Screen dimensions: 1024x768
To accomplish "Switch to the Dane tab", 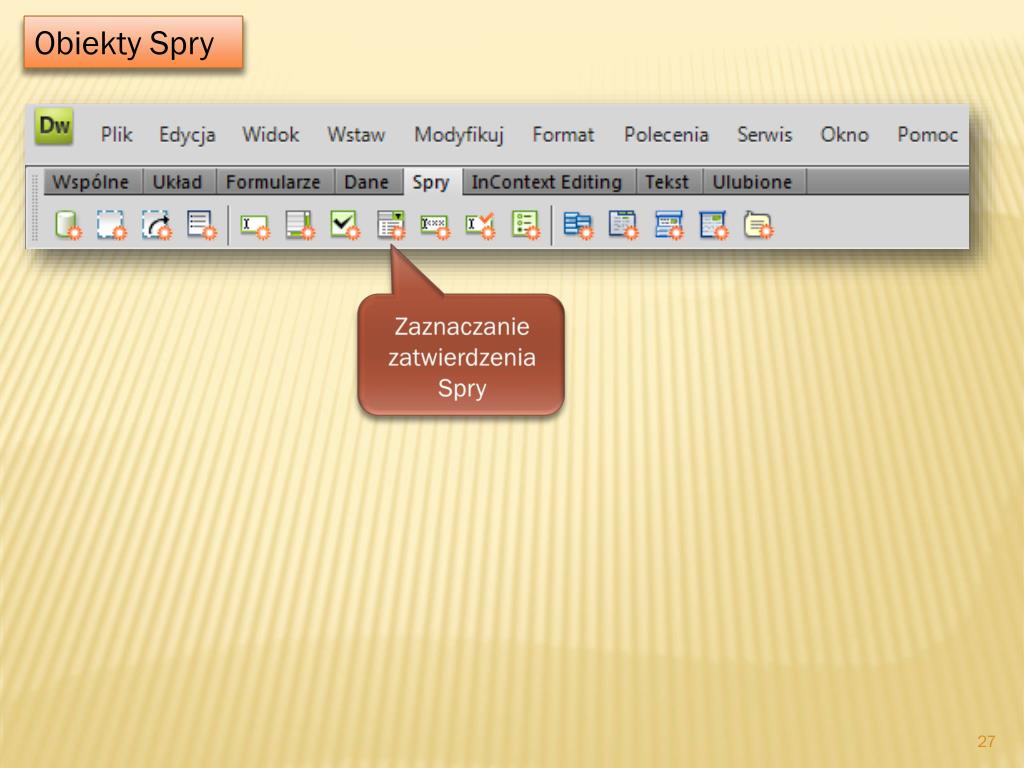I will (x=368, y=182).
